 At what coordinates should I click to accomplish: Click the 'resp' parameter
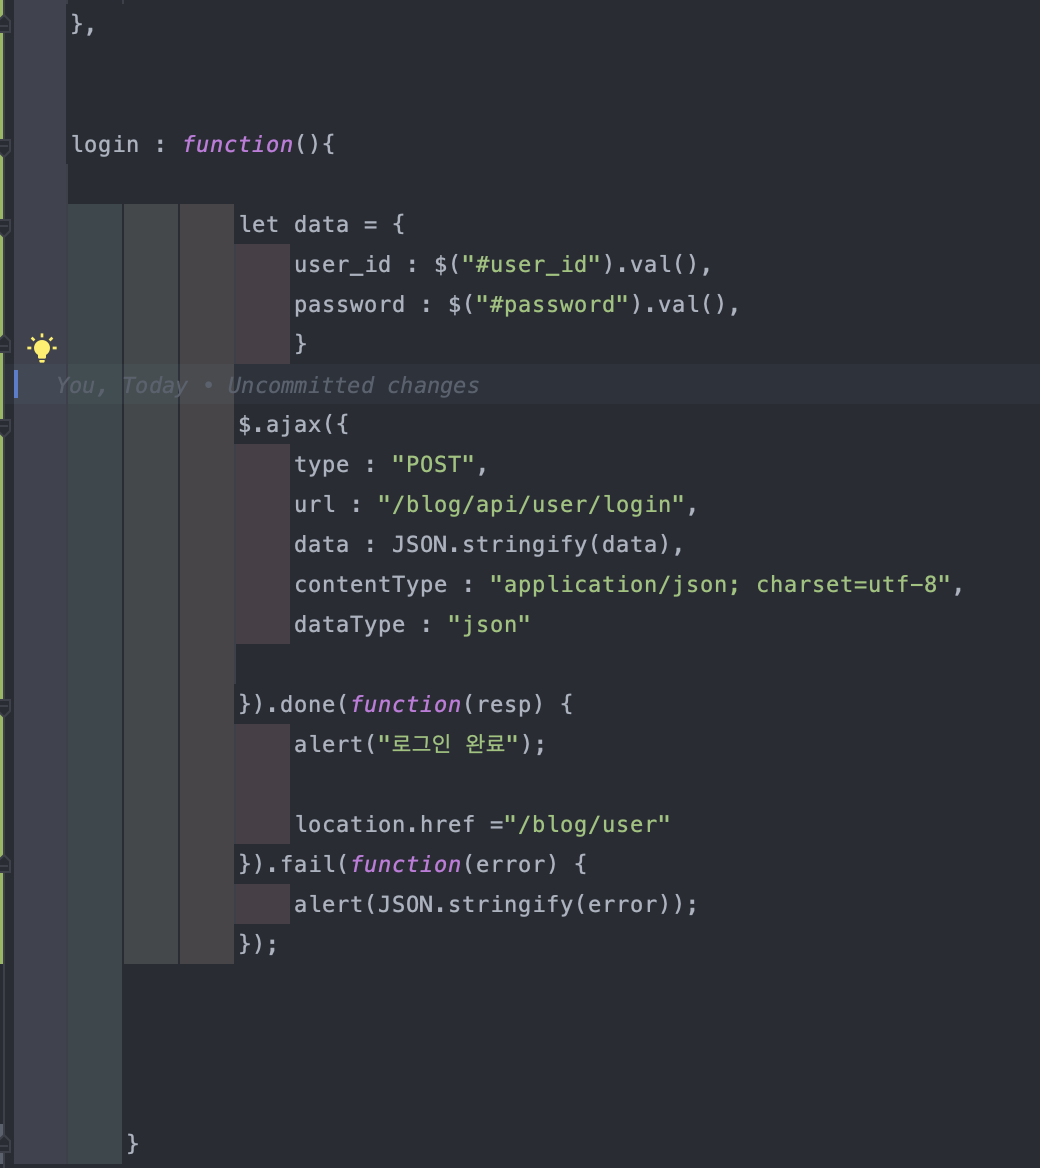503,705
